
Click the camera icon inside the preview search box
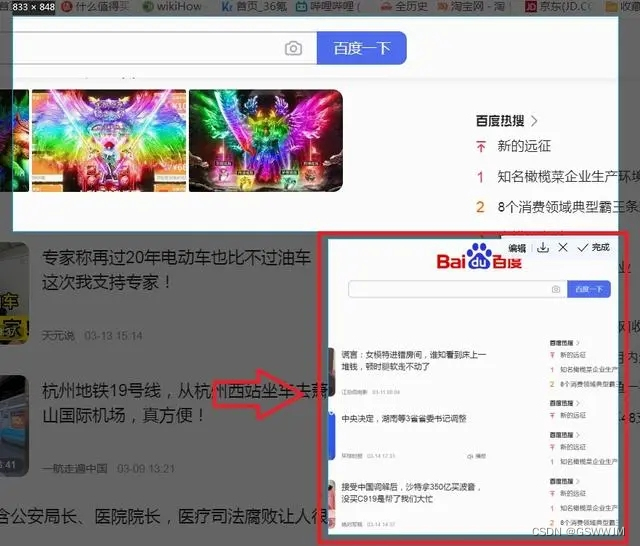tap(556, 289)
